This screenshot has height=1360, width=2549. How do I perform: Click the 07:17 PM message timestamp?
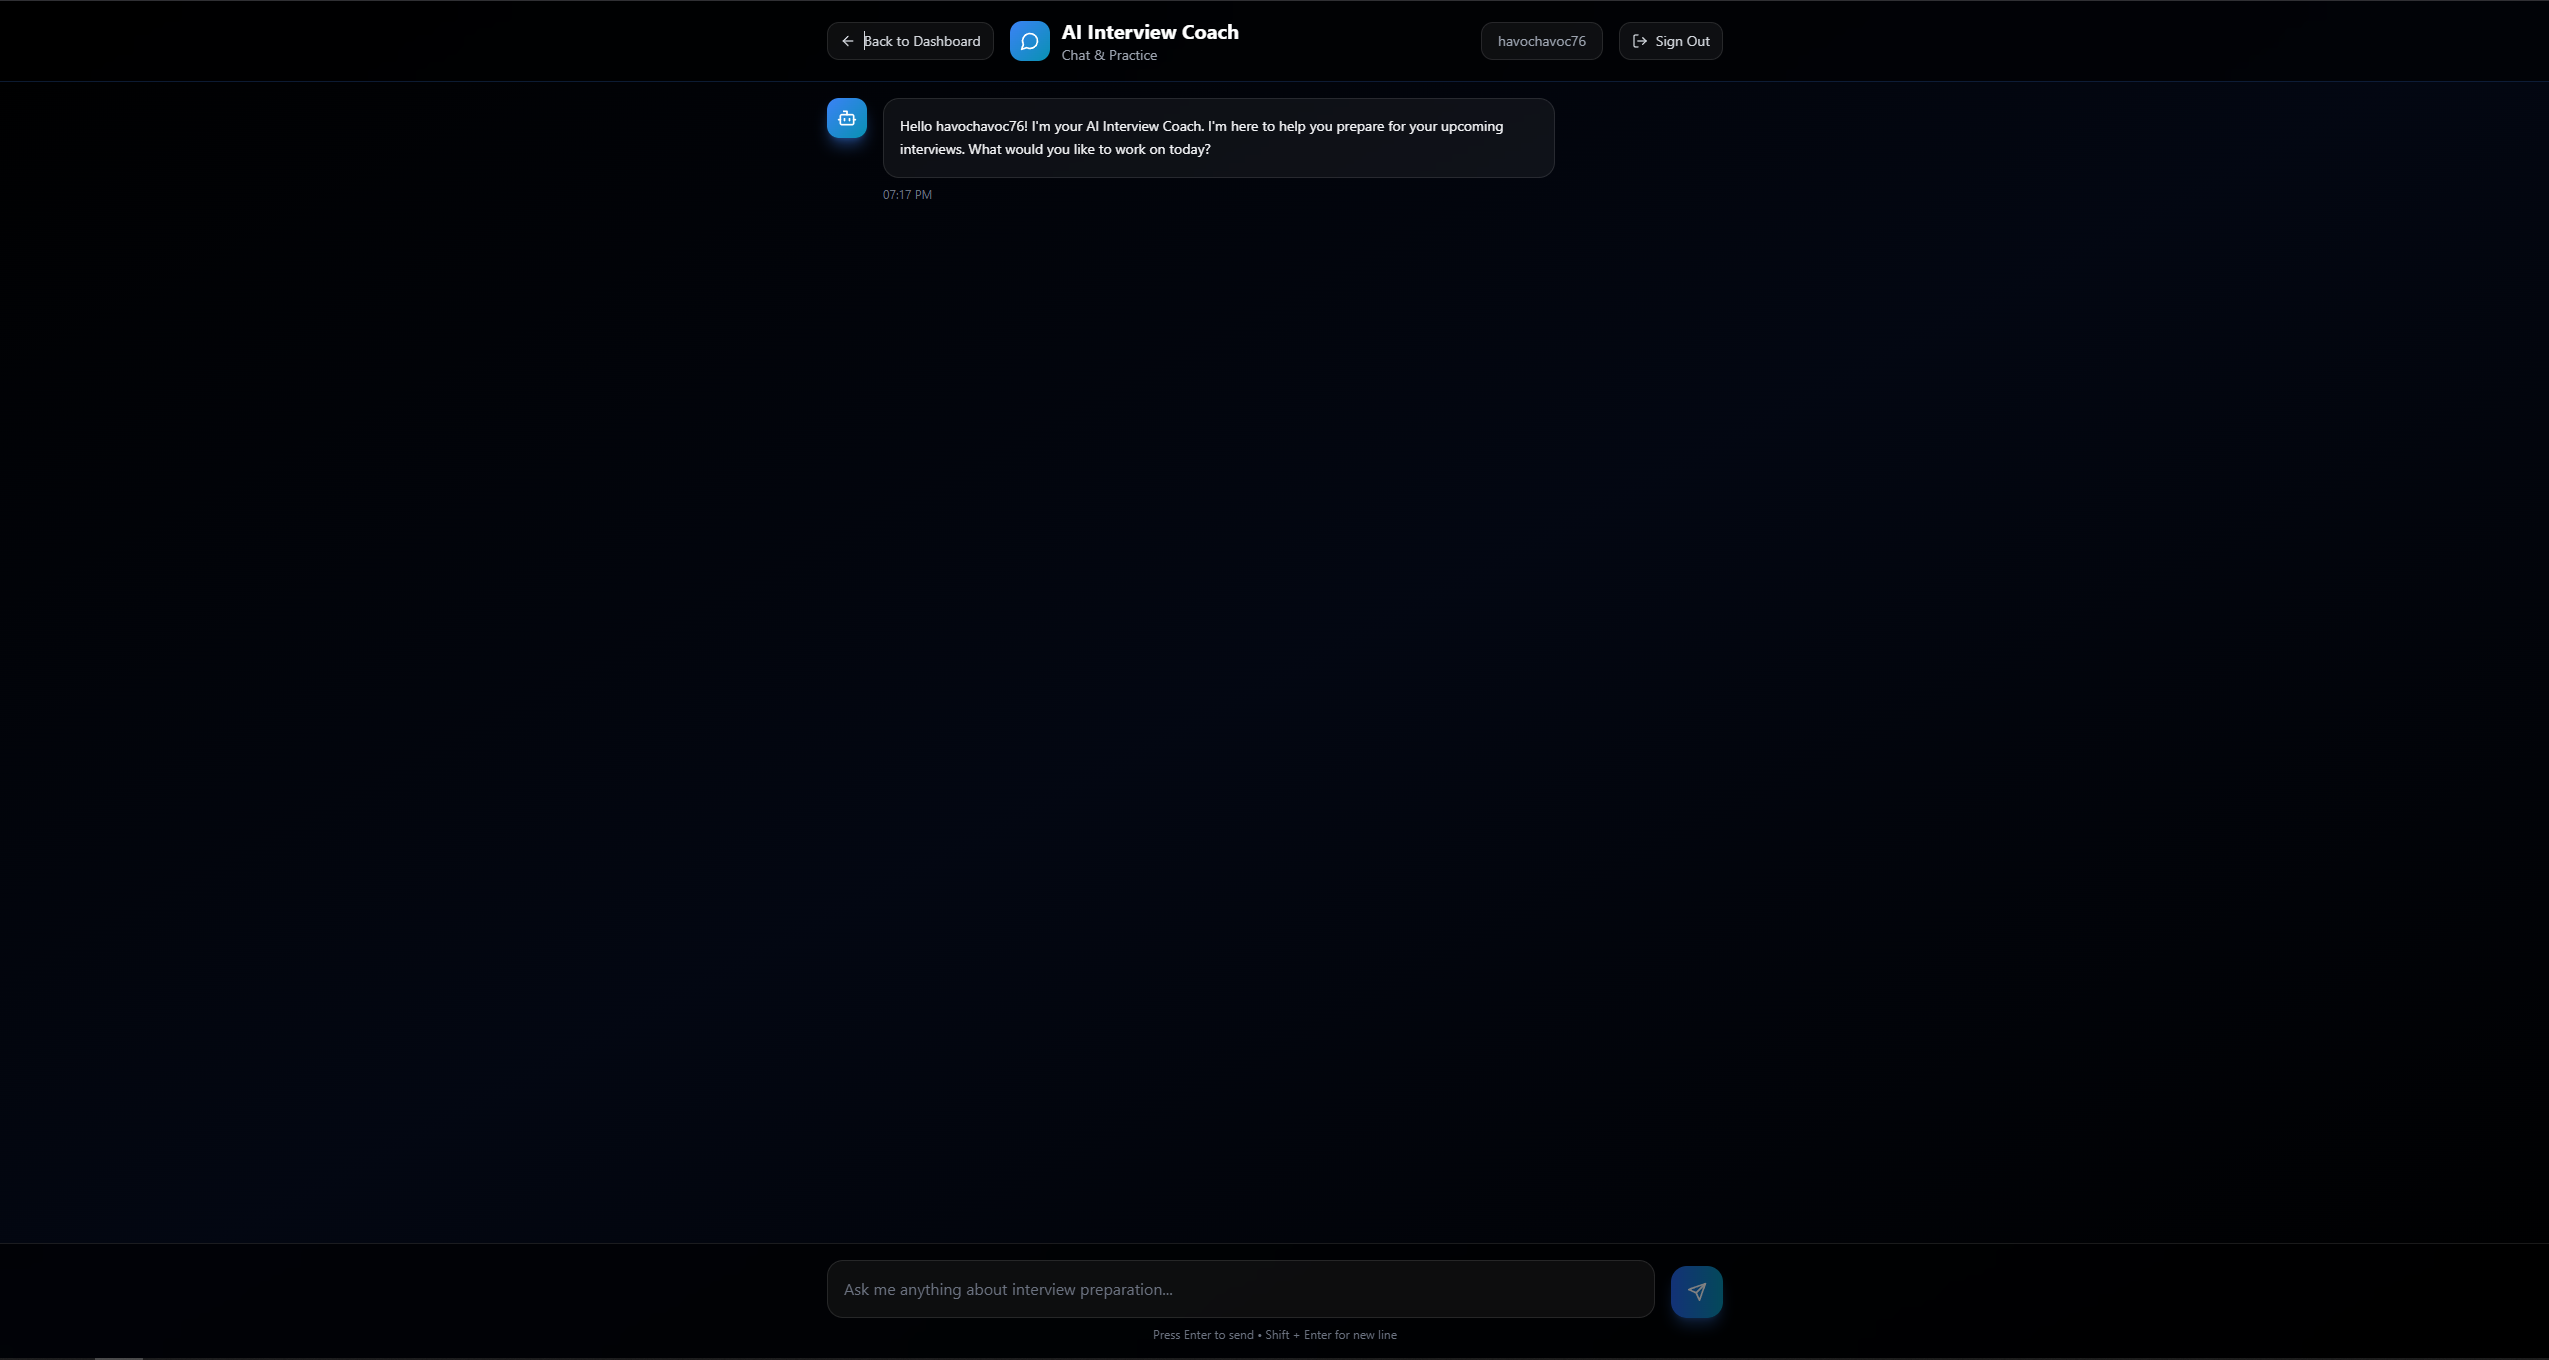[x=907, y=195]
